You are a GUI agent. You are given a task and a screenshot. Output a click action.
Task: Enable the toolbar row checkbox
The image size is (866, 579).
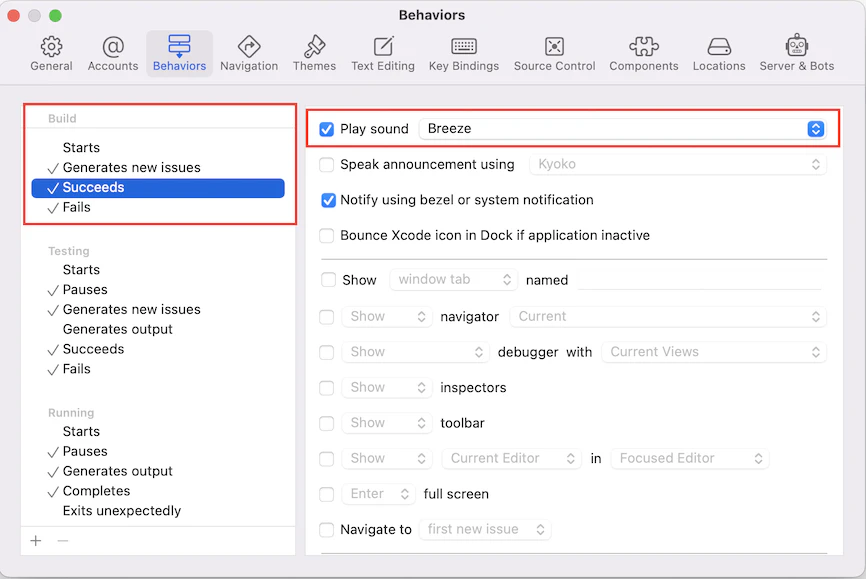click(x=326, y=423)
